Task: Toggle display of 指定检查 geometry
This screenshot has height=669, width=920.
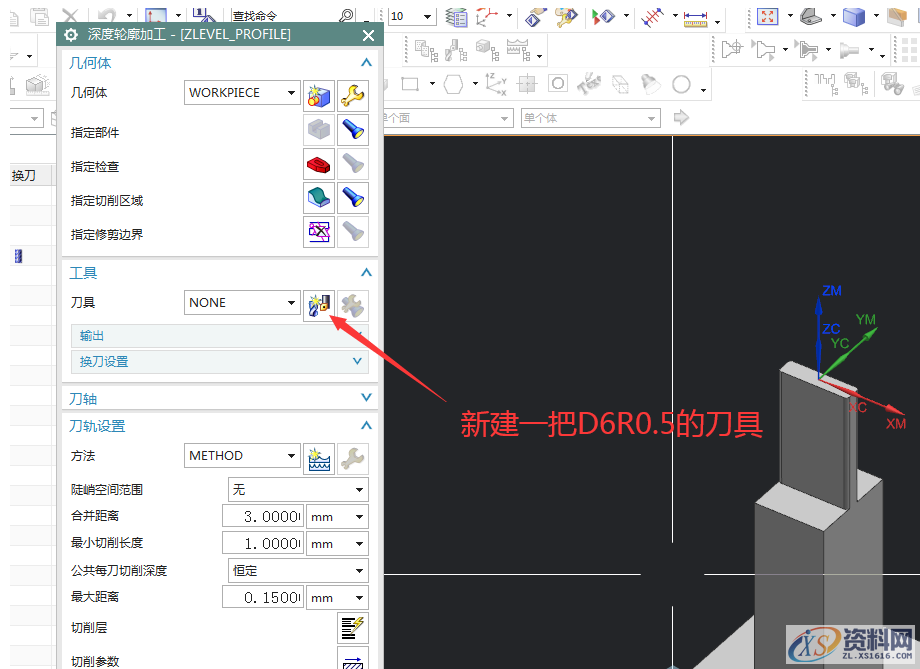Action: pyautogui.click(x=352, y=163)
